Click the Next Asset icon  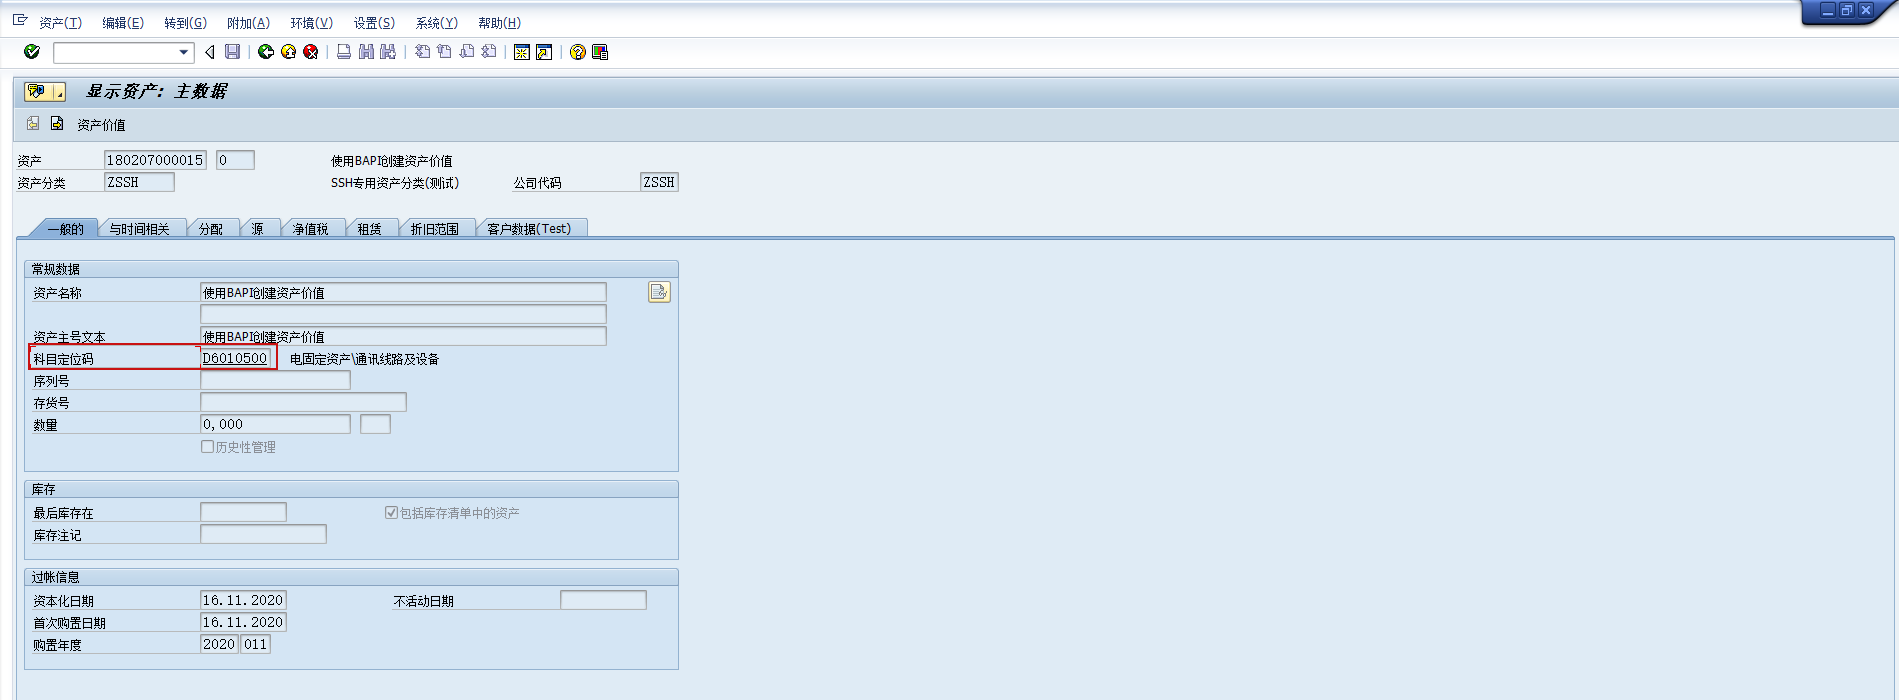tap(57, 123)
